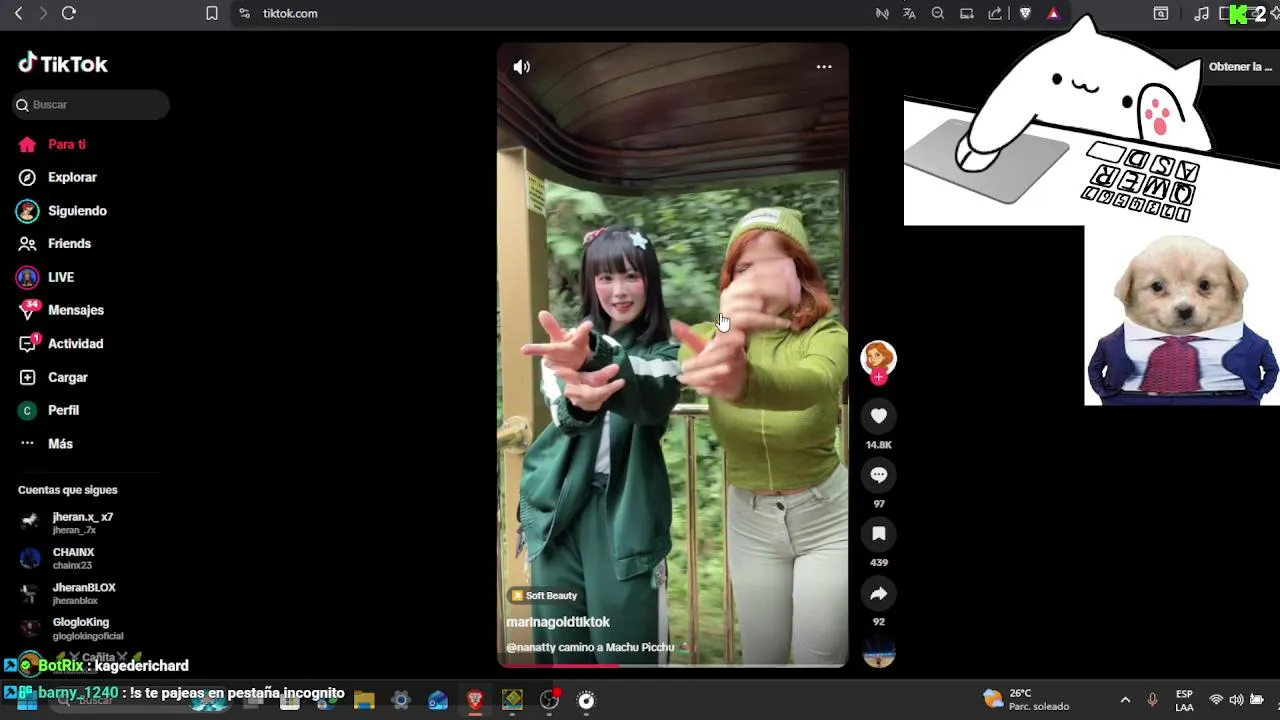Toggle the video sound speaker icon
This screenshot has height=720, width=1280.
(x=521, y=67)
